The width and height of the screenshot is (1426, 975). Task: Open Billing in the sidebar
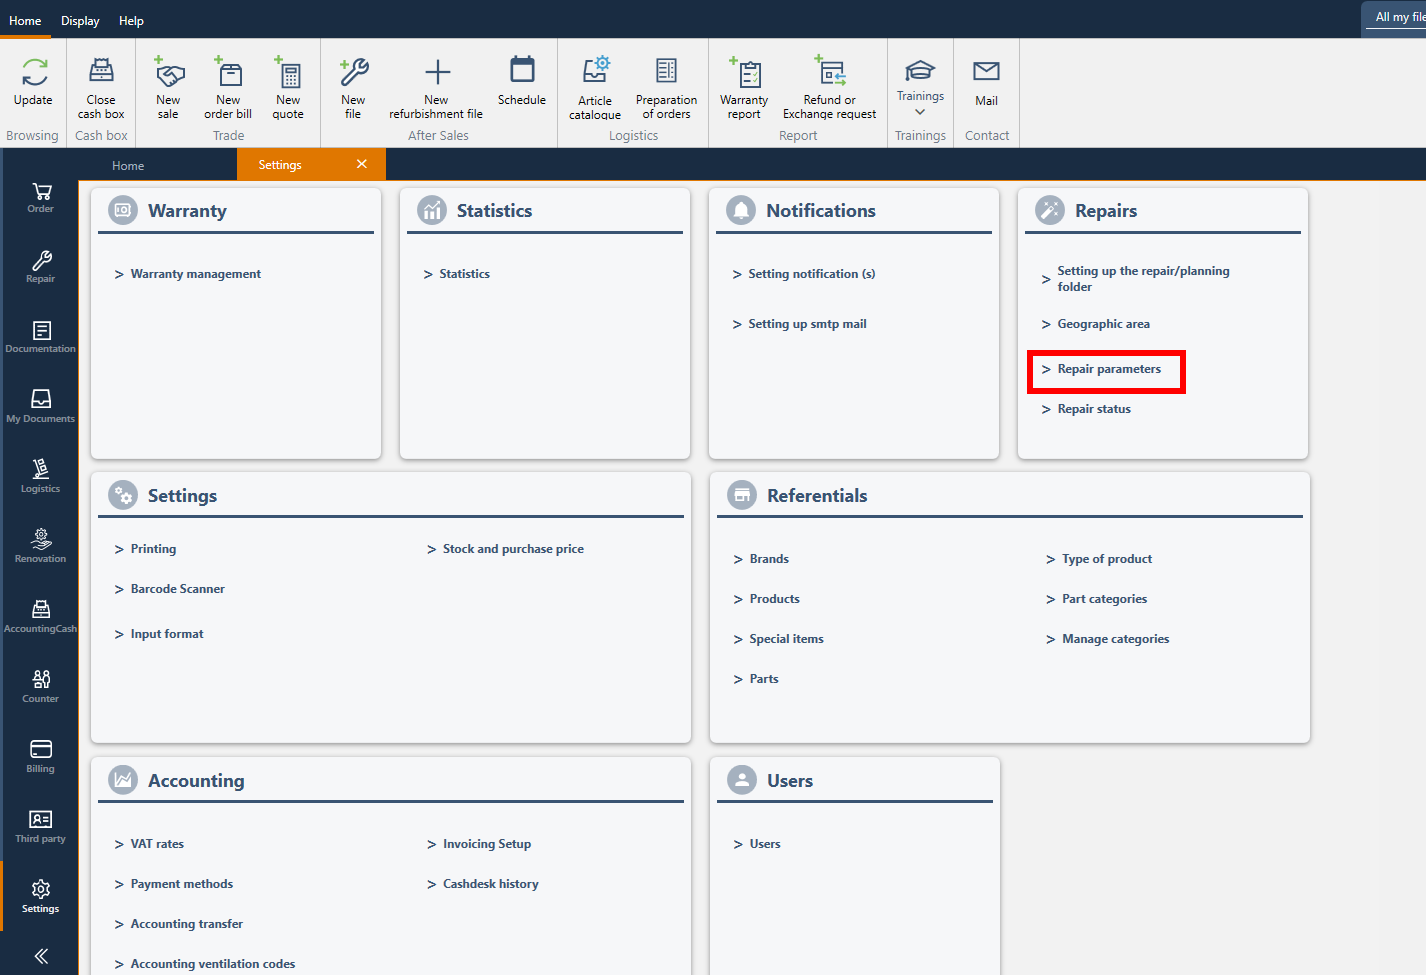pyautogui.click(x=41, y=757)
